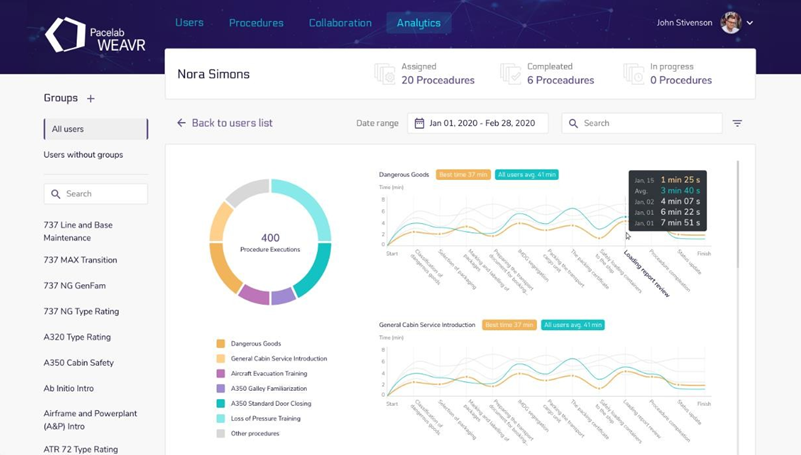The image size is (801, 455).
Task: Select the Analytics tab
Action: (418, 23)
